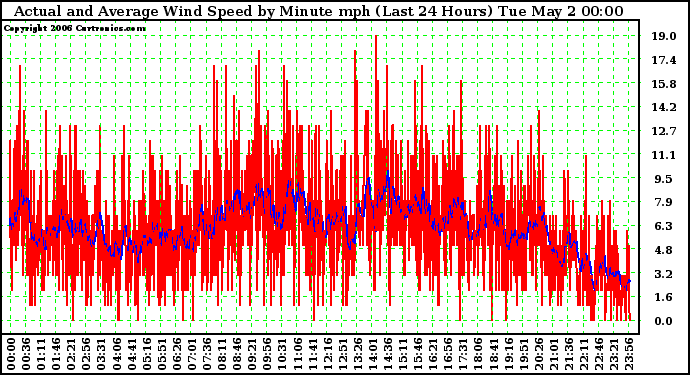Click the 21:36 time label
This screenshot has width=690, height=375.
click(x=569, y=354)
